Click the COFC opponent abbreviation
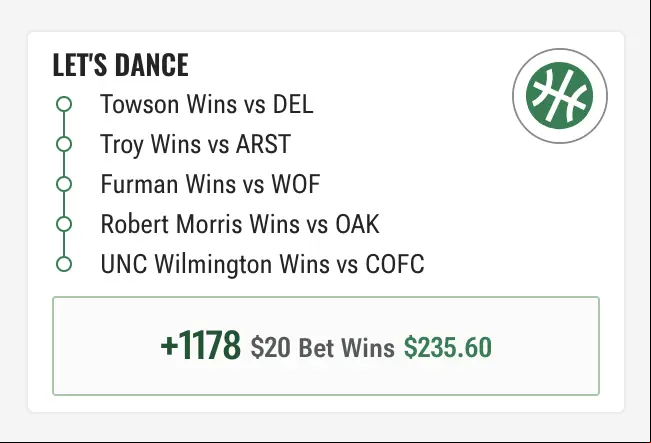Image resolution: width=651 pixels, height=443 pixels. point(395,264)
